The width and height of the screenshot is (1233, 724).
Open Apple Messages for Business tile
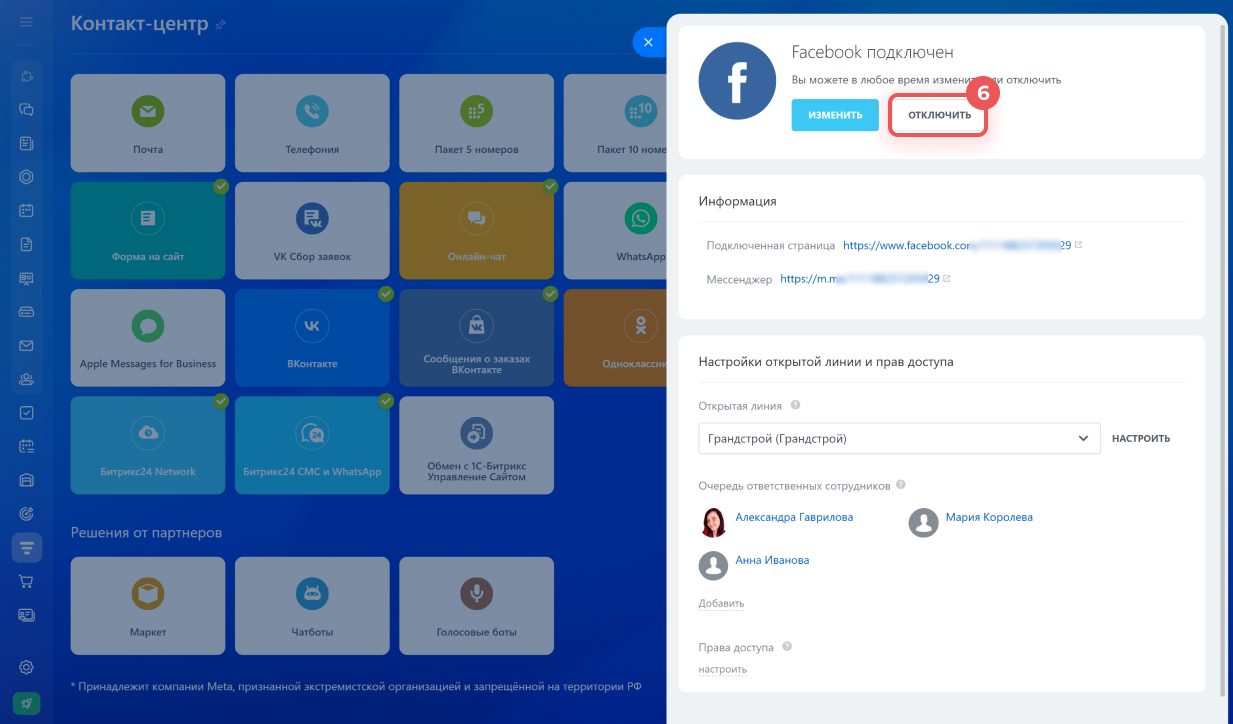[148, 338]
